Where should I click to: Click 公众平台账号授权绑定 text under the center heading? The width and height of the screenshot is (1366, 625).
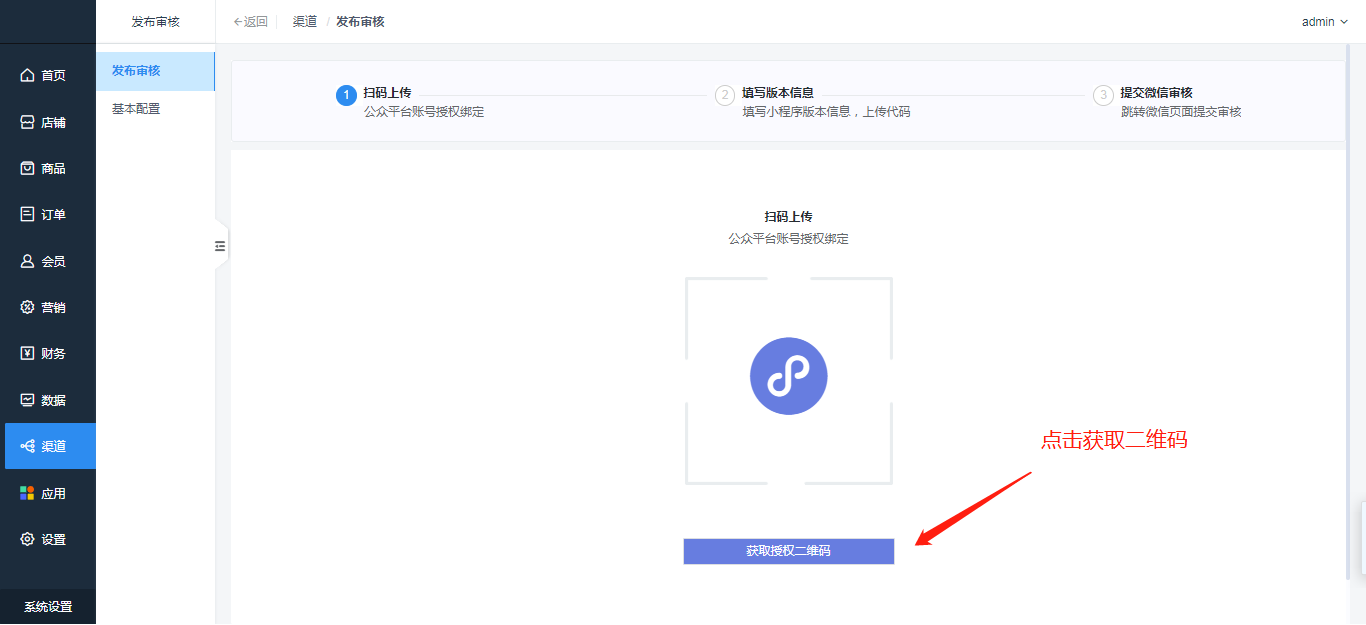[x=789, y=239]
